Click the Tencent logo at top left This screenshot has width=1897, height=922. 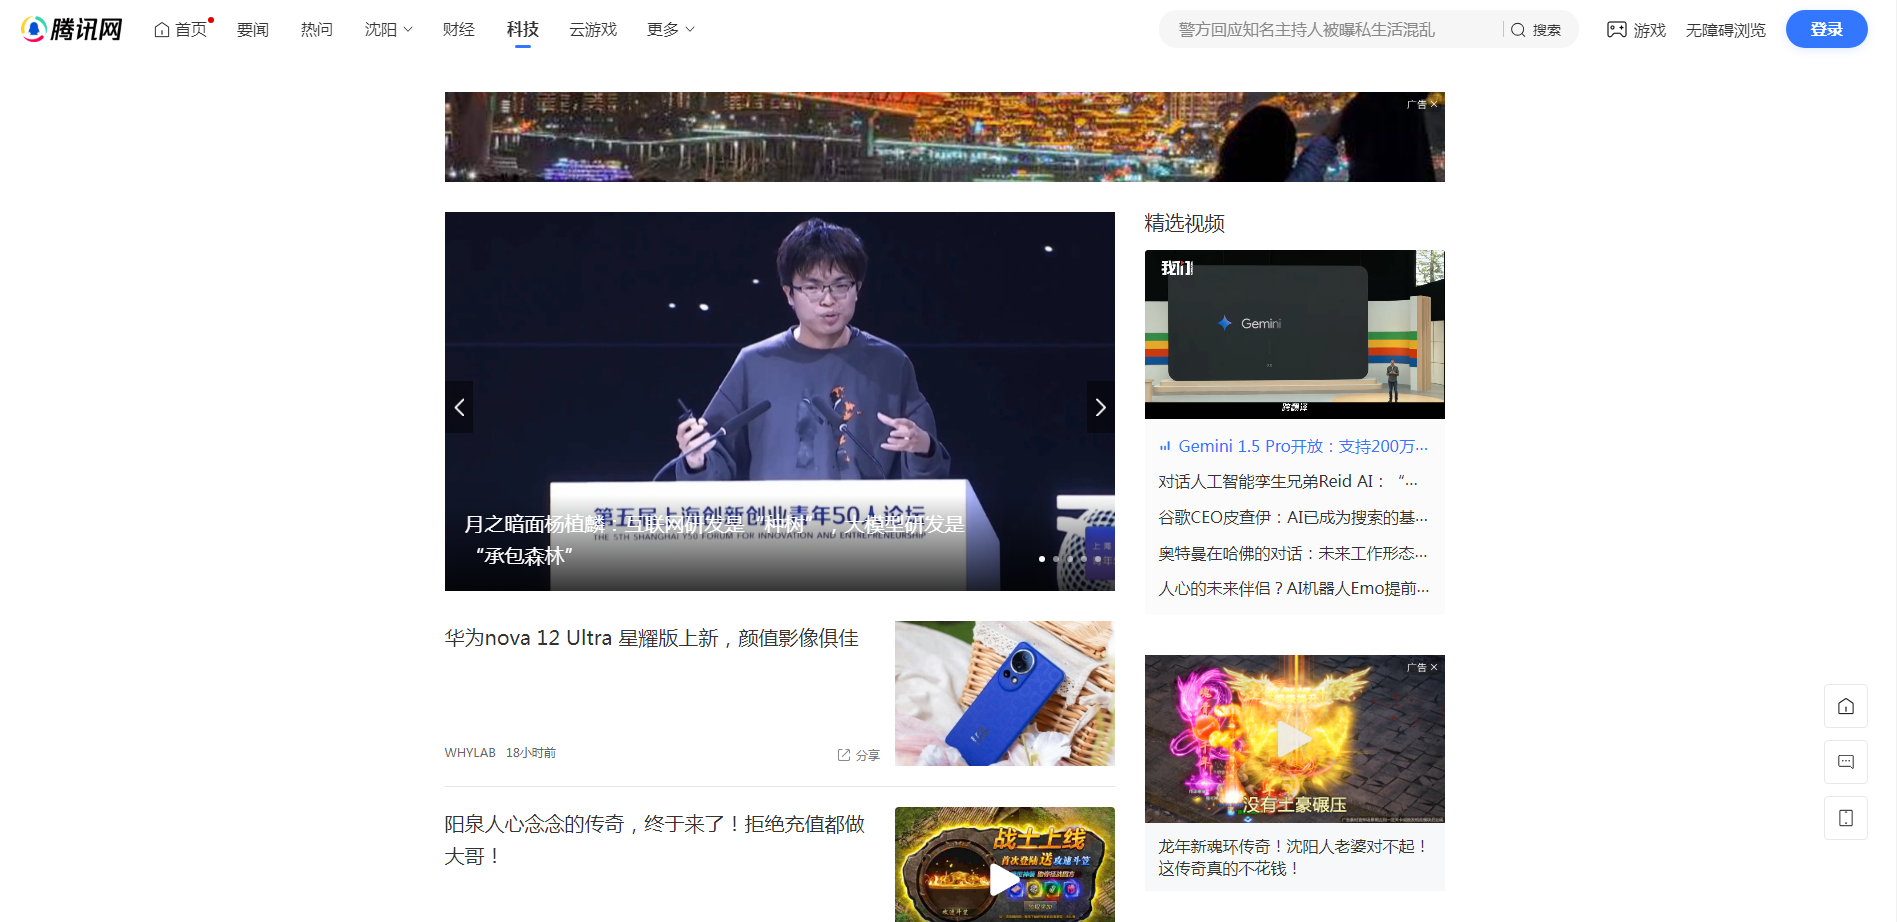coord(71,29)
